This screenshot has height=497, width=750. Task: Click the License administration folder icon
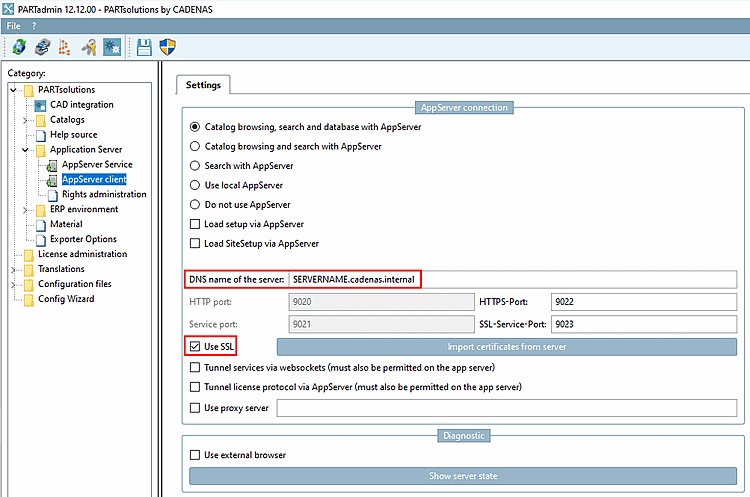click(29, 254)
